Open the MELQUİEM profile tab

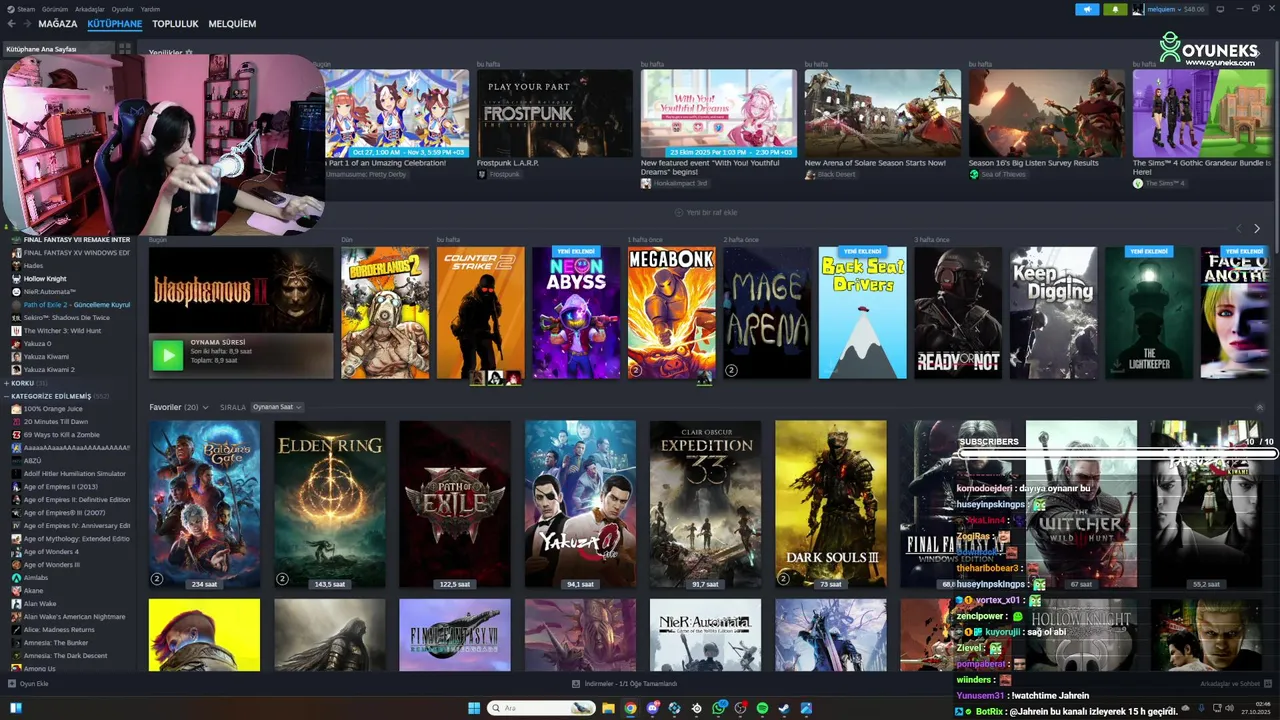(232, 24)
